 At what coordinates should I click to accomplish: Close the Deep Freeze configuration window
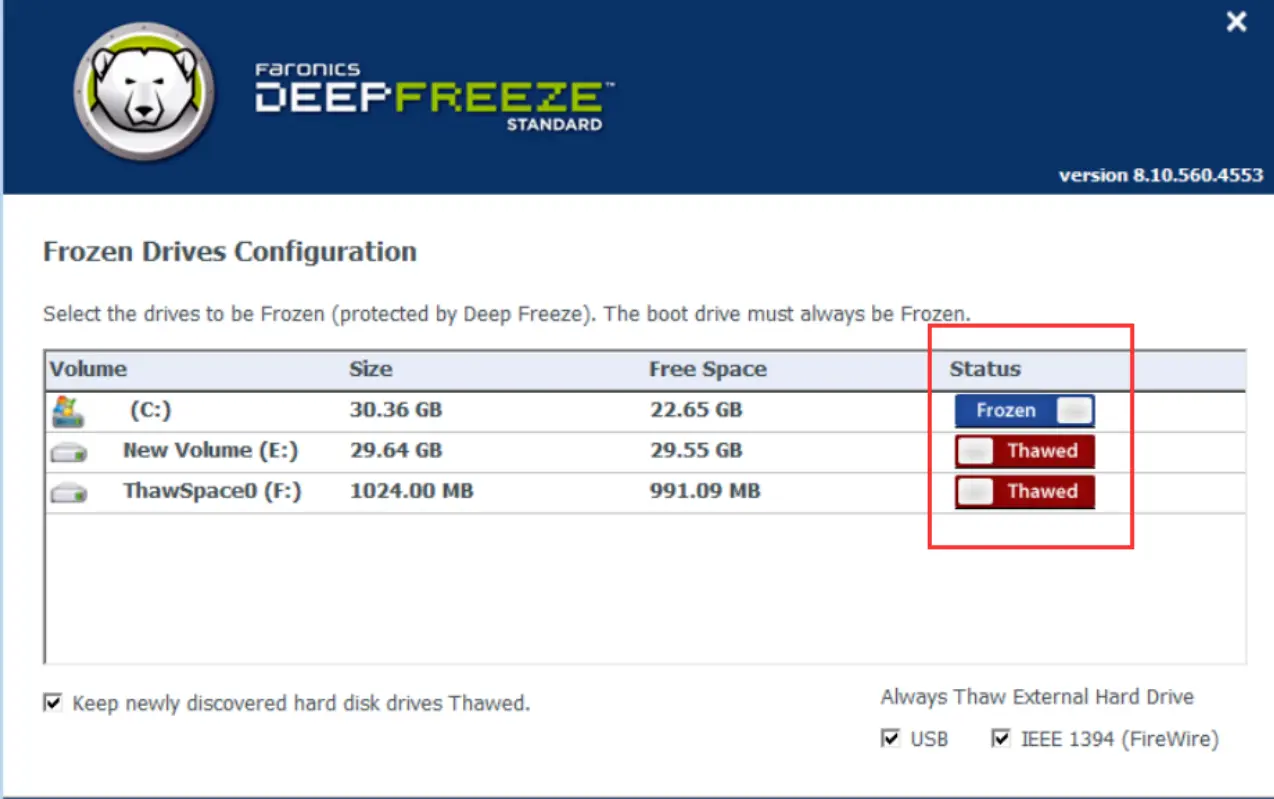tap(1237, 21)
